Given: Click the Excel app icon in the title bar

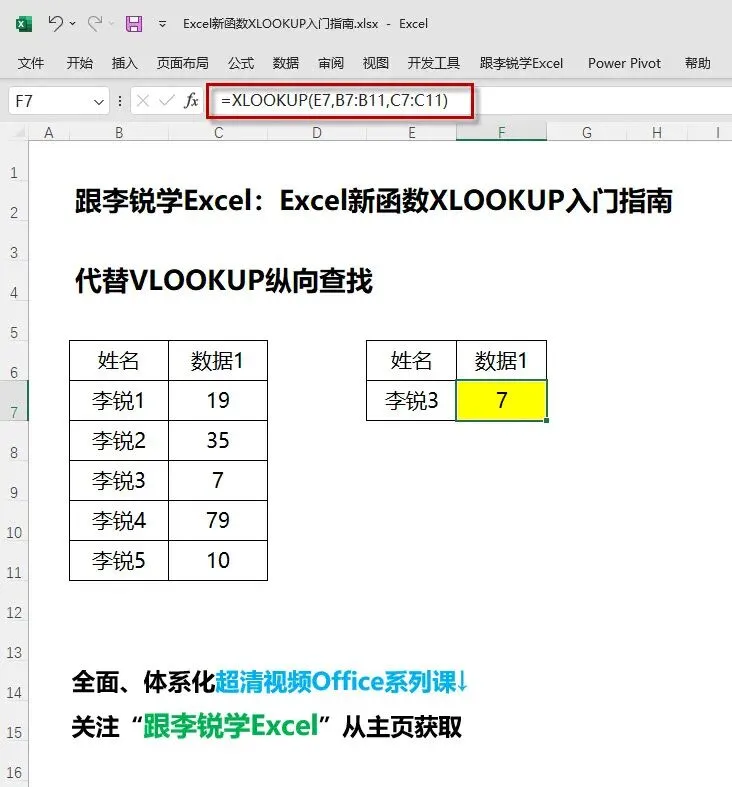Looking at the screenshot, I should (24, 24).
